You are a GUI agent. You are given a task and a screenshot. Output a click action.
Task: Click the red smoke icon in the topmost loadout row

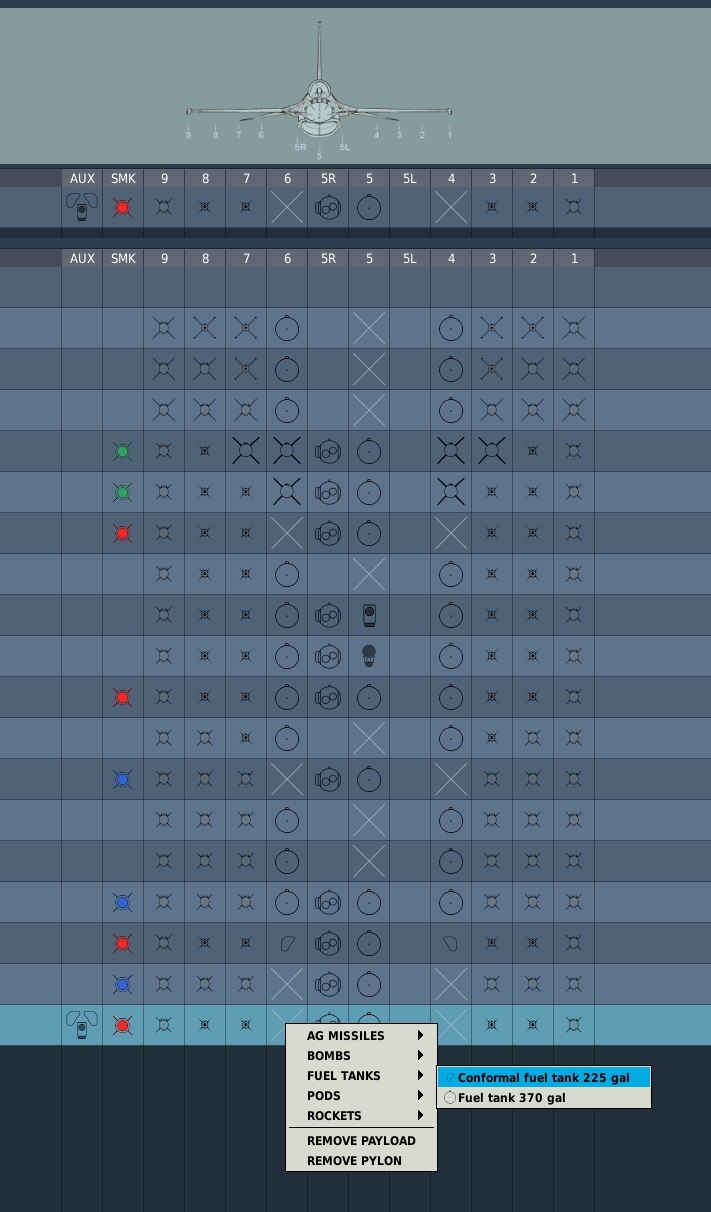(123, 208)
